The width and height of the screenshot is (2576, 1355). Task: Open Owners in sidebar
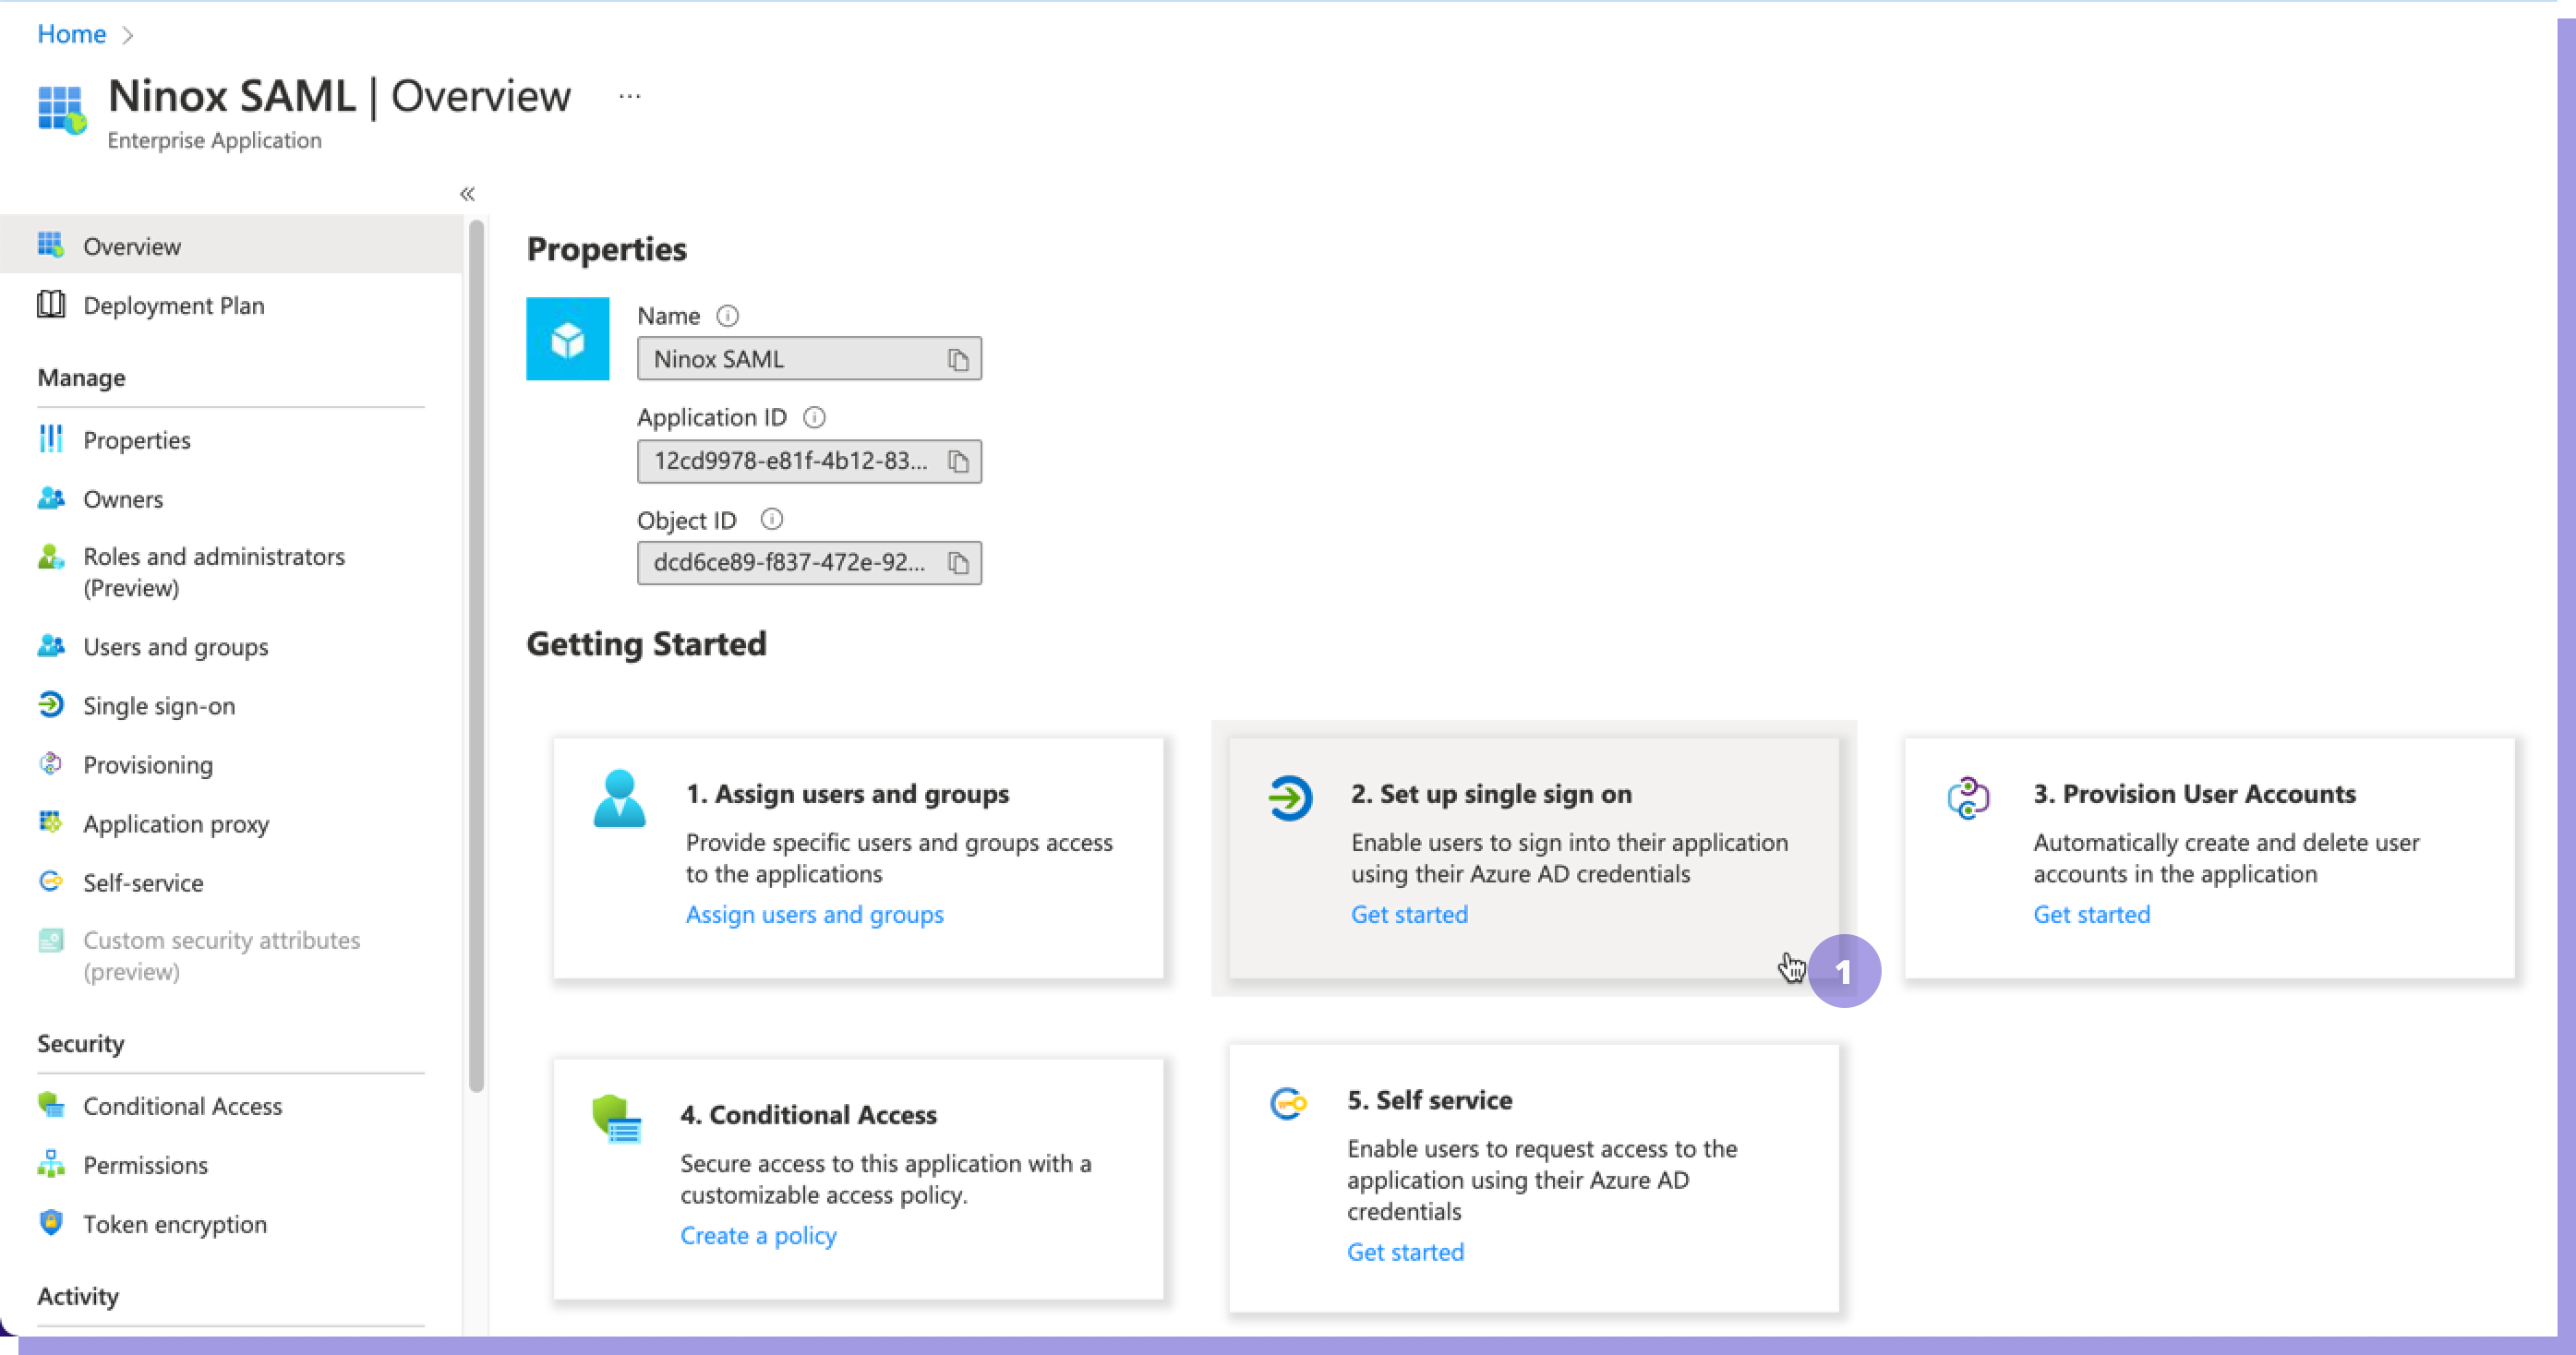tap(231, 498)
